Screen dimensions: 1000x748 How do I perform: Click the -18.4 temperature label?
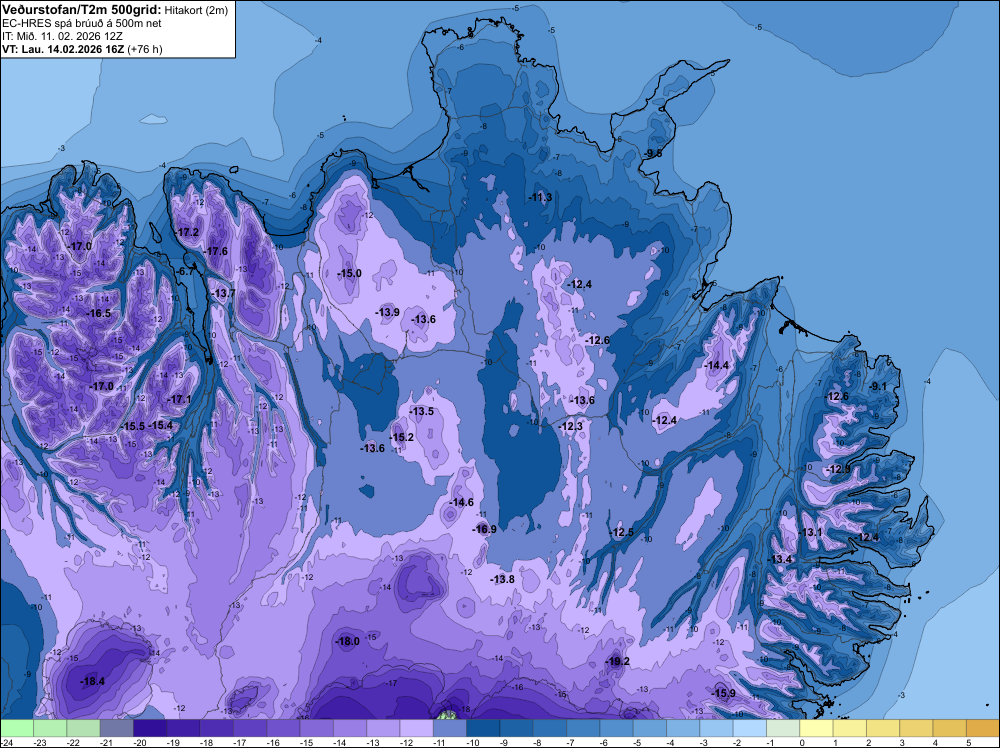[92, 681]
